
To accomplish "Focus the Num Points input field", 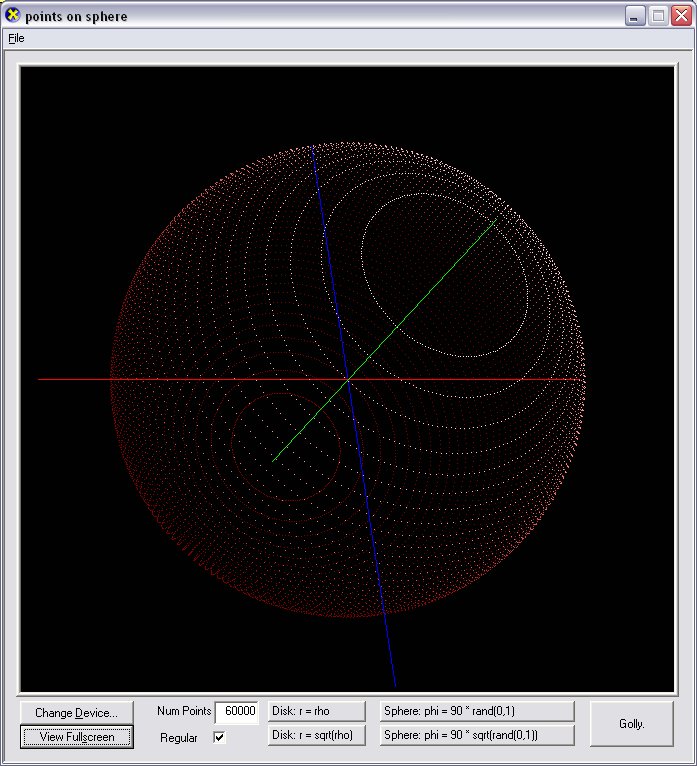I will pos(236,711).
